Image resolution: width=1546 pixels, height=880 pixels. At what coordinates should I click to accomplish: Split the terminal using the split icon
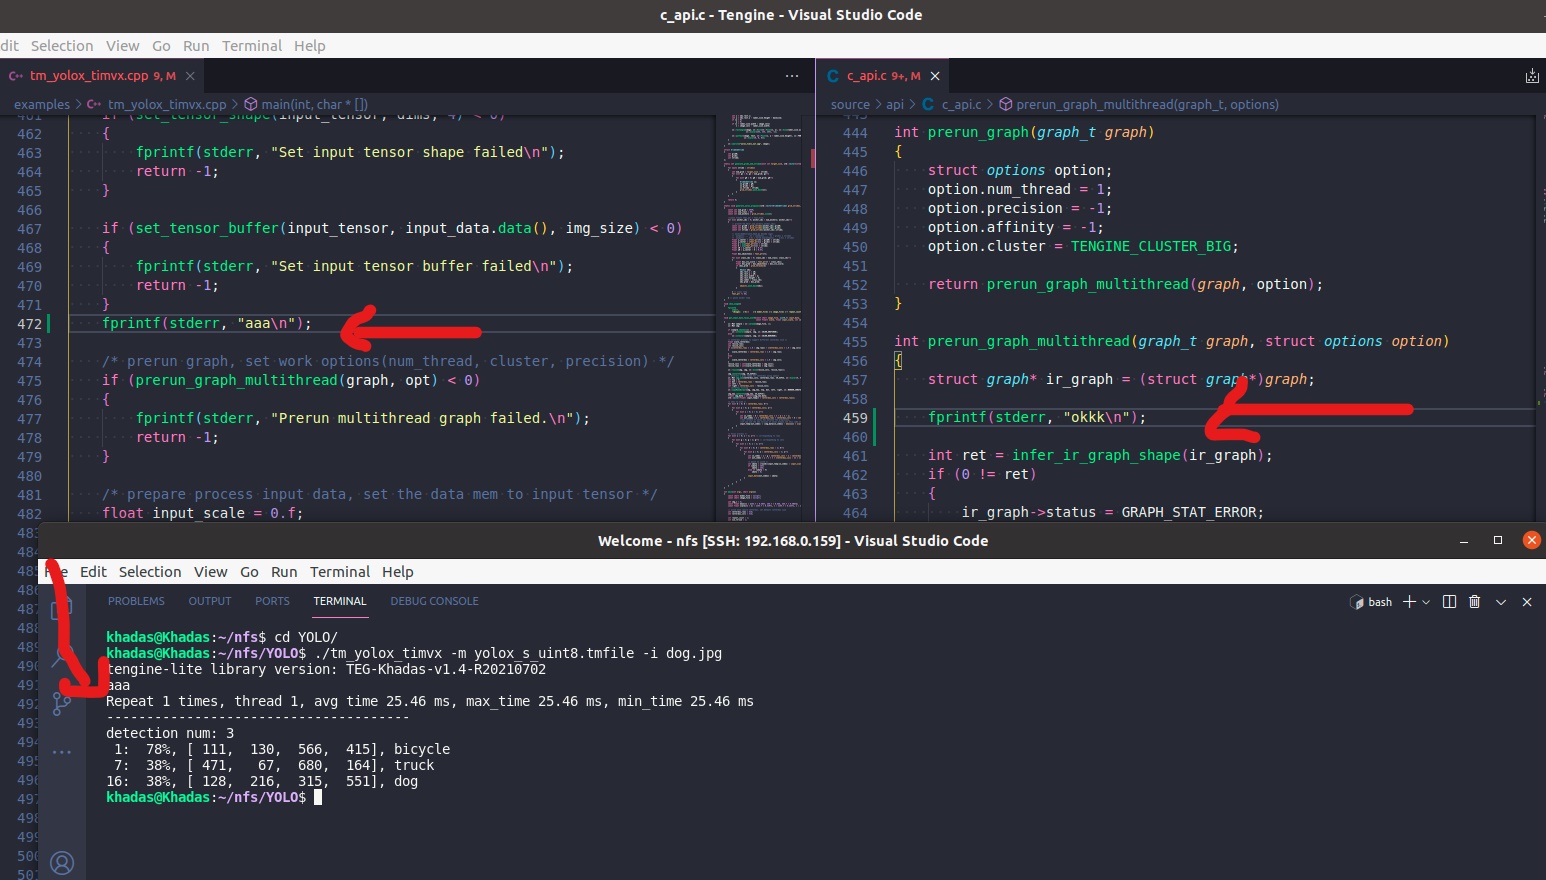pyautogui.click(x=1449, y=601)
